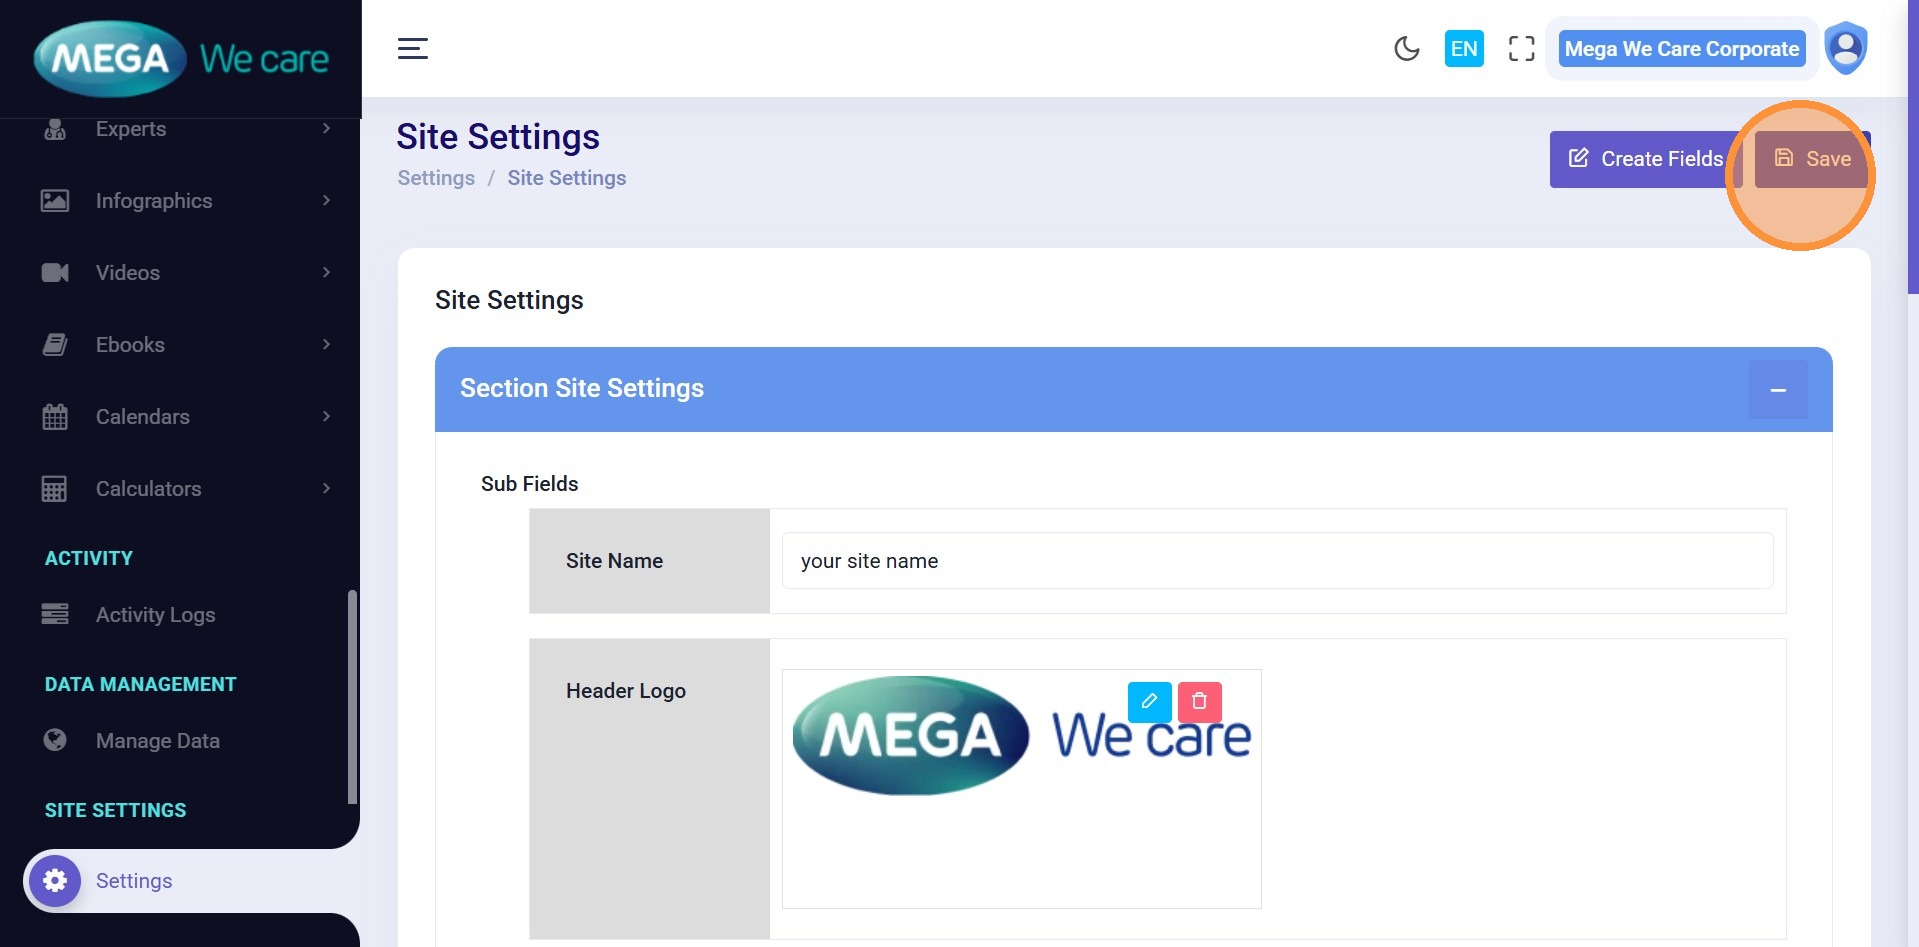Image resolution: width=1919 pixels, height=947 pixels.
Task: Click the Create Fields button
Action: click(x=1645, y=159)
